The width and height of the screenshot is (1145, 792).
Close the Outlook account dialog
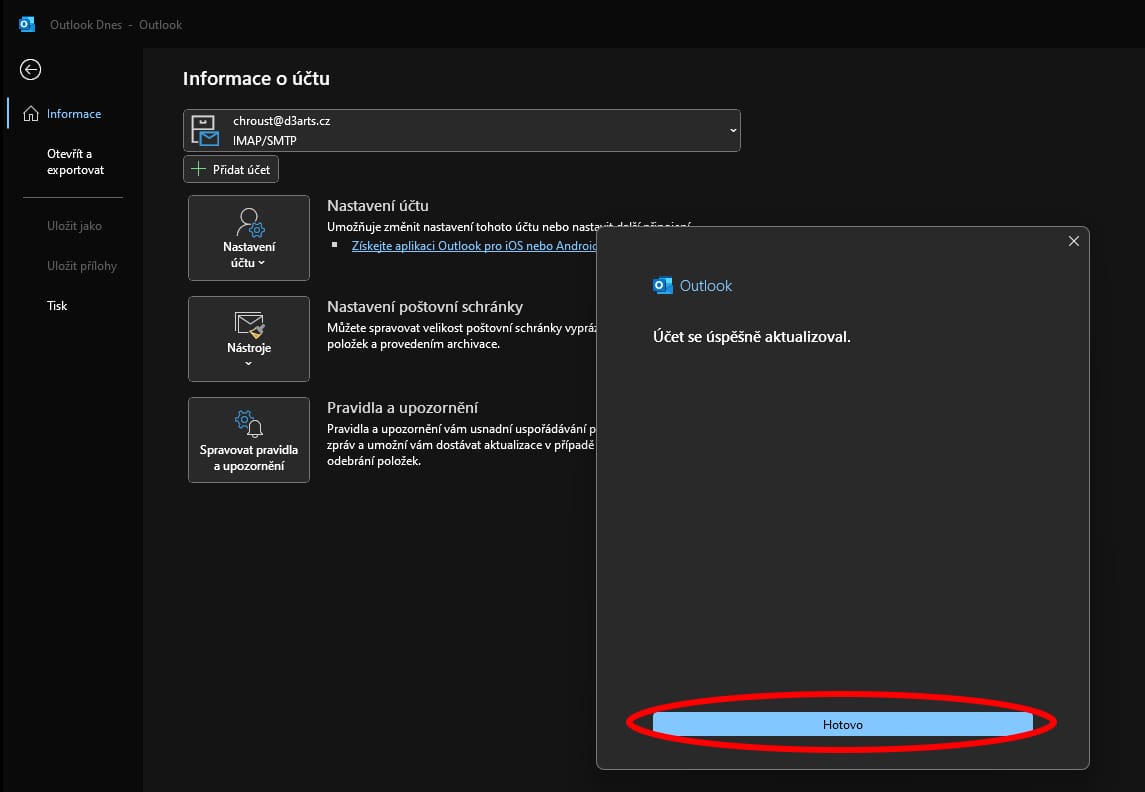point(1073,241)
